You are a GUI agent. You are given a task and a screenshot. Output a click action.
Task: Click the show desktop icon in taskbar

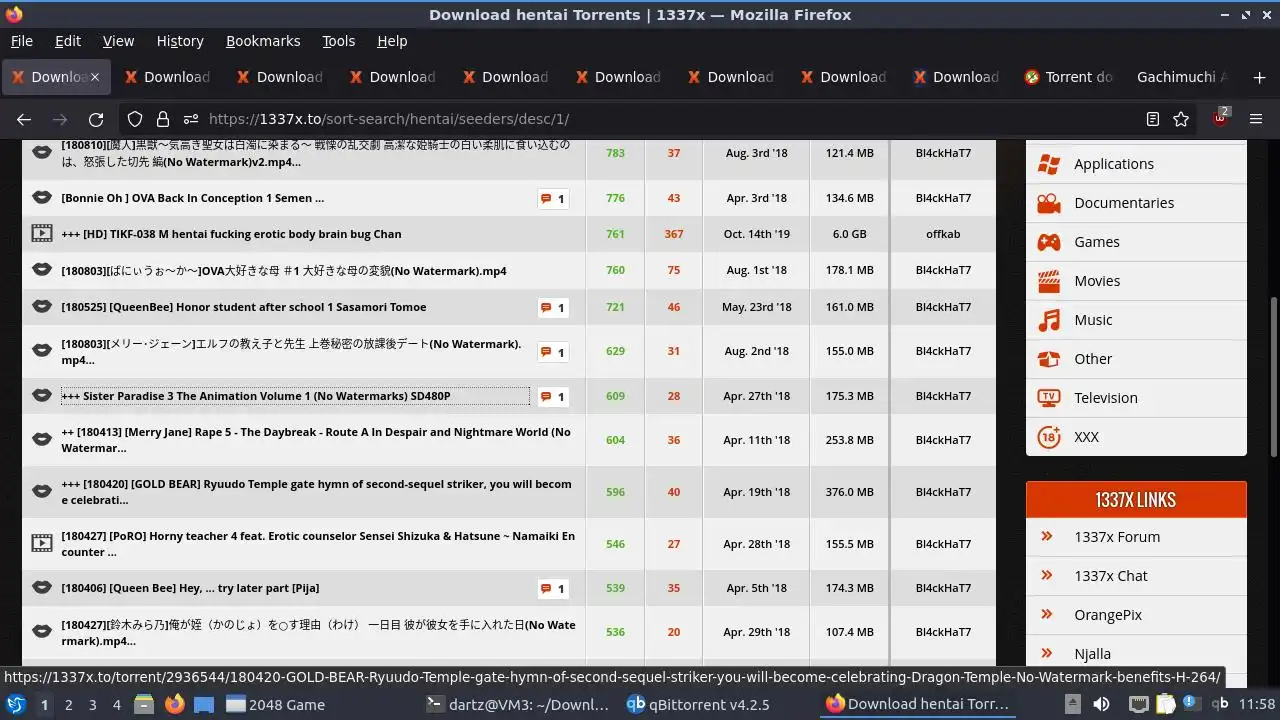(x=204, y=705)
